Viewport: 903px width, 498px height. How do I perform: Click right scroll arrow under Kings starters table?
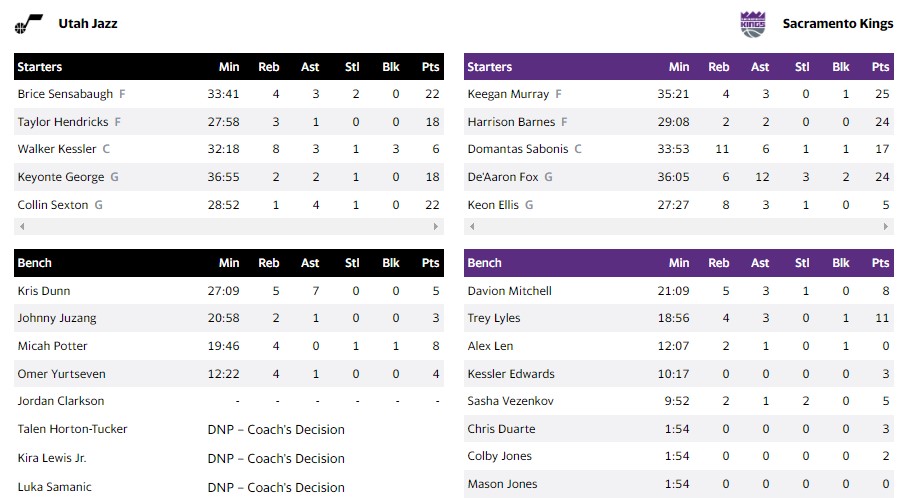(x=886, y=227)
